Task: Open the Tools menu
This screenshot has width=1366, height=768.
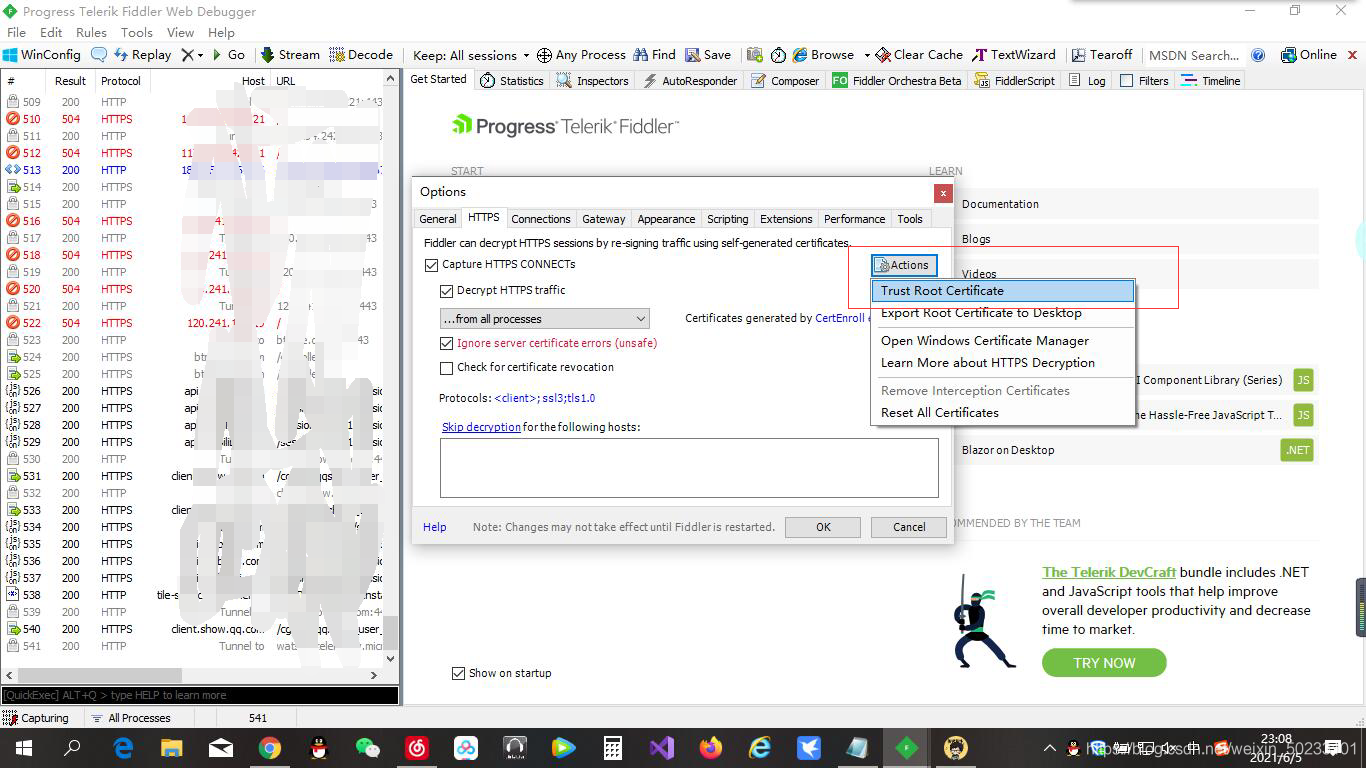Action: coord(137,32)
